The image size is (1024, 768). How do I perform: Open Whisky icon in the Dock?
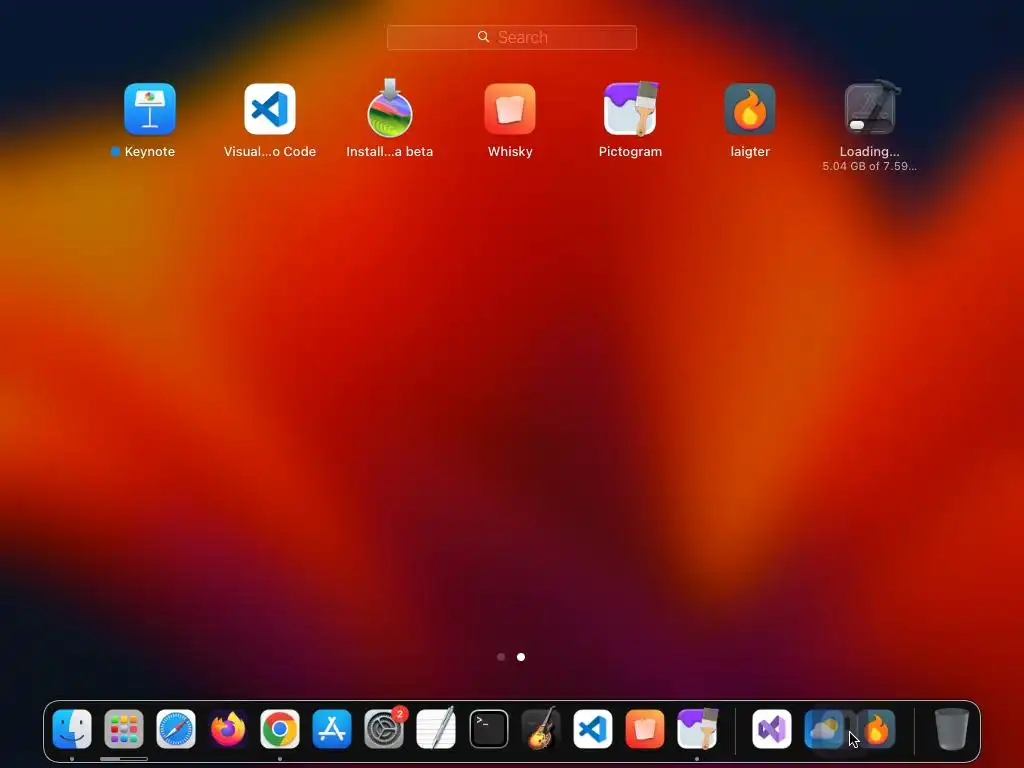coord(645,729)
